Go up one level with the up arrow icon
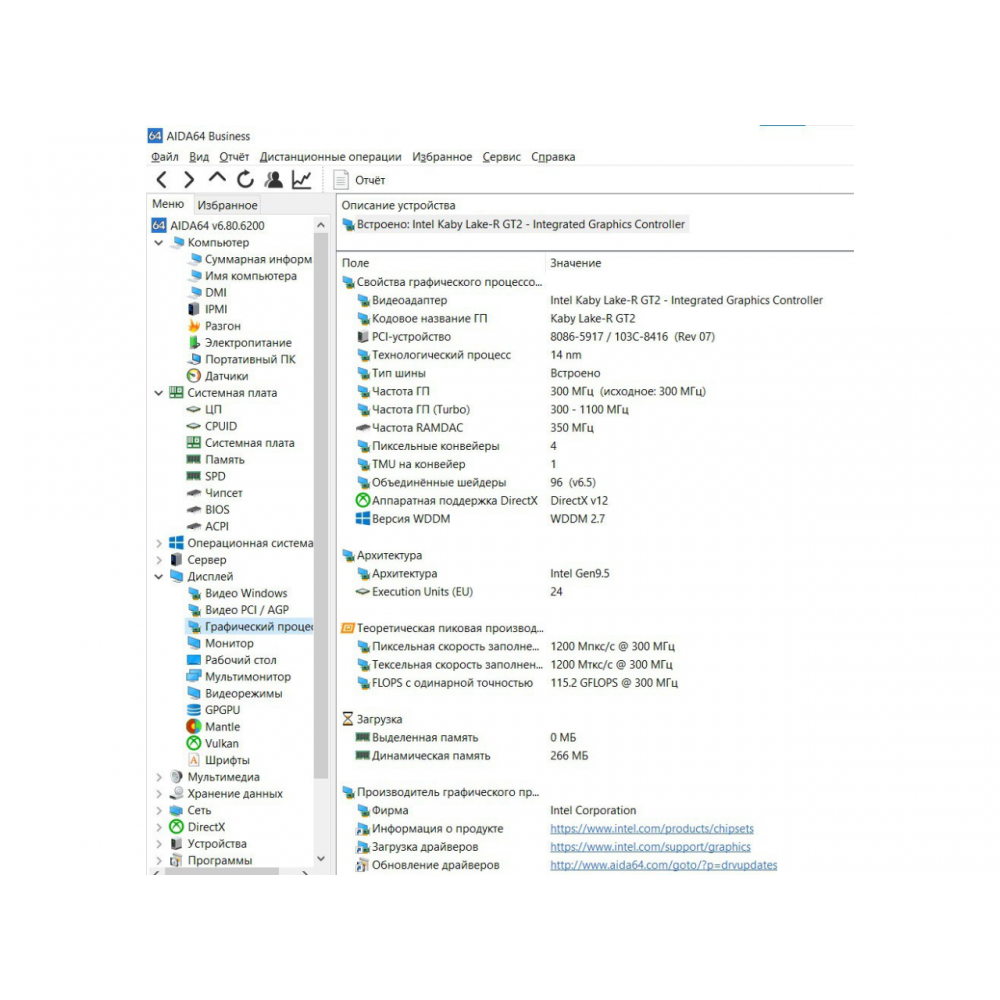The image size is (1000, 1000). [x=217, y=178]
